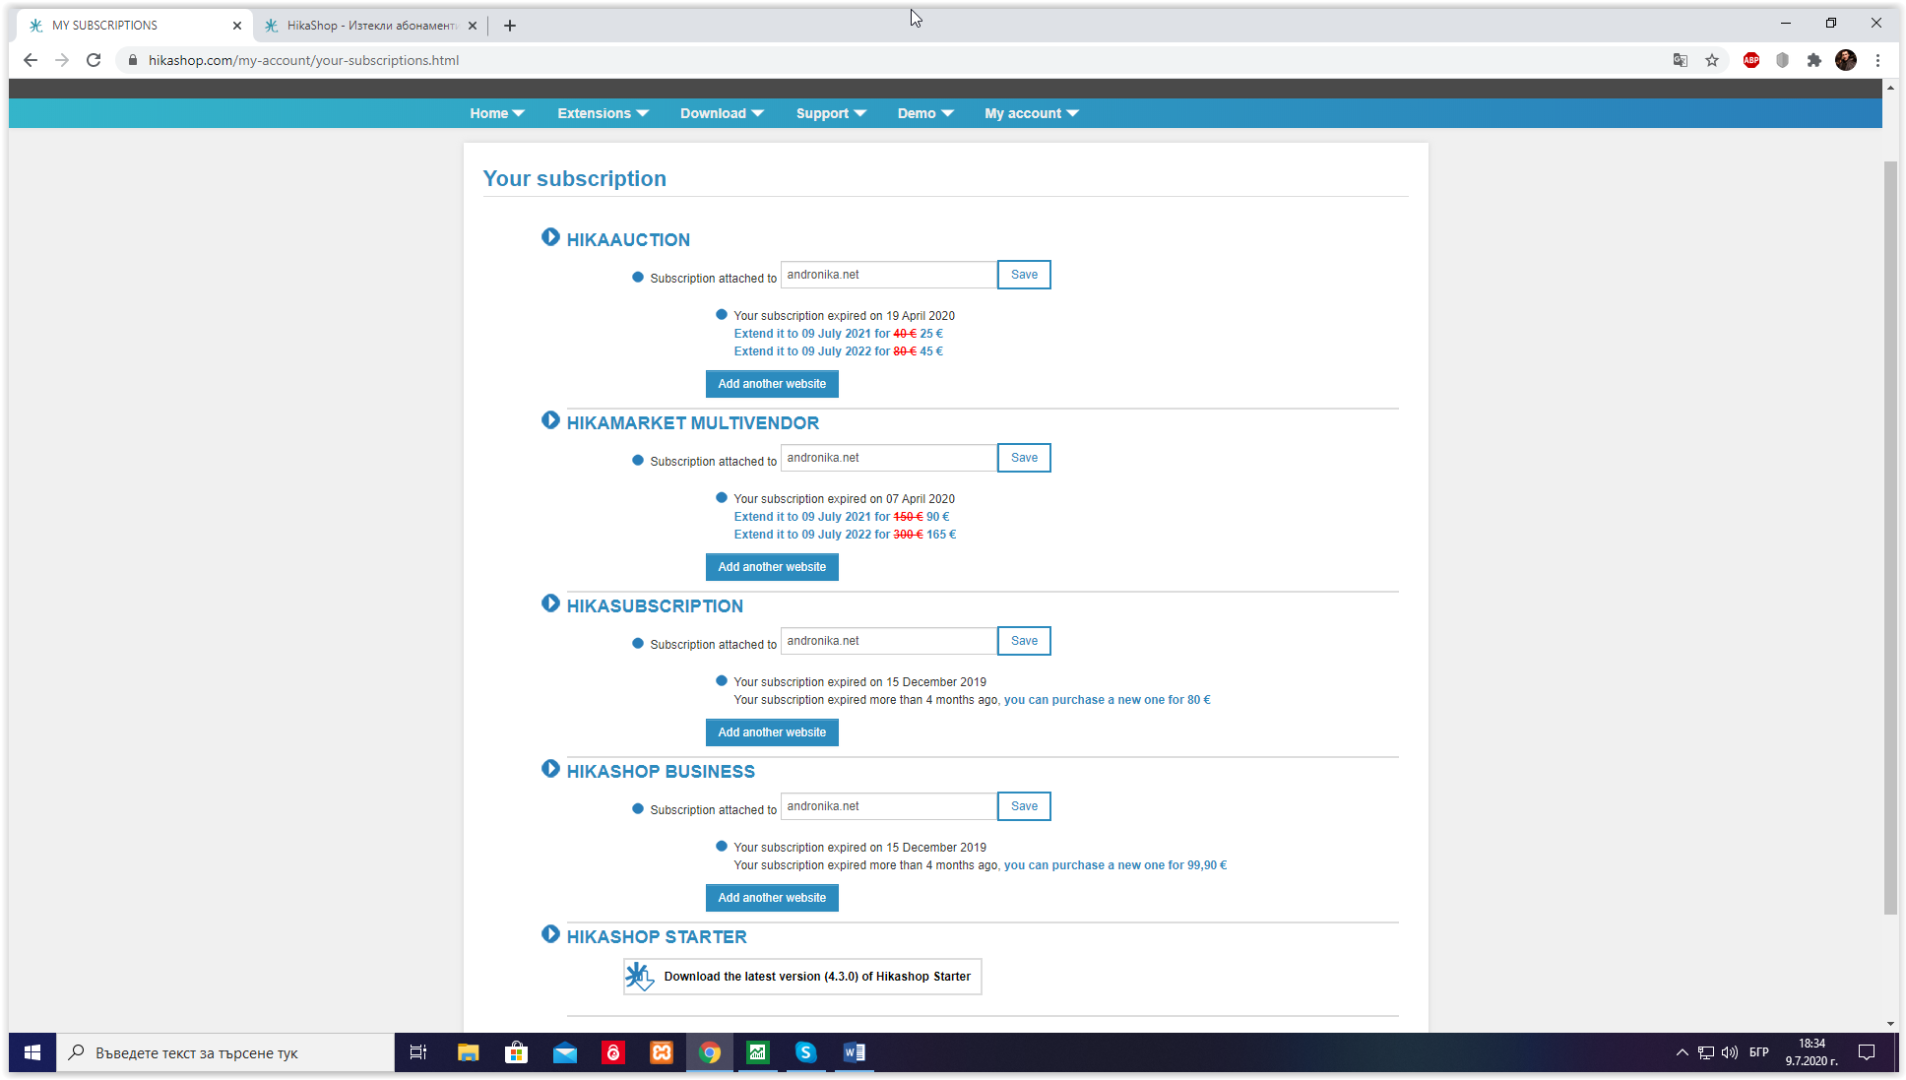The height and width of the screenshot is (1080, 1906).
Task: Click the HikaSubscription website input field
Action: click(889, 640)
